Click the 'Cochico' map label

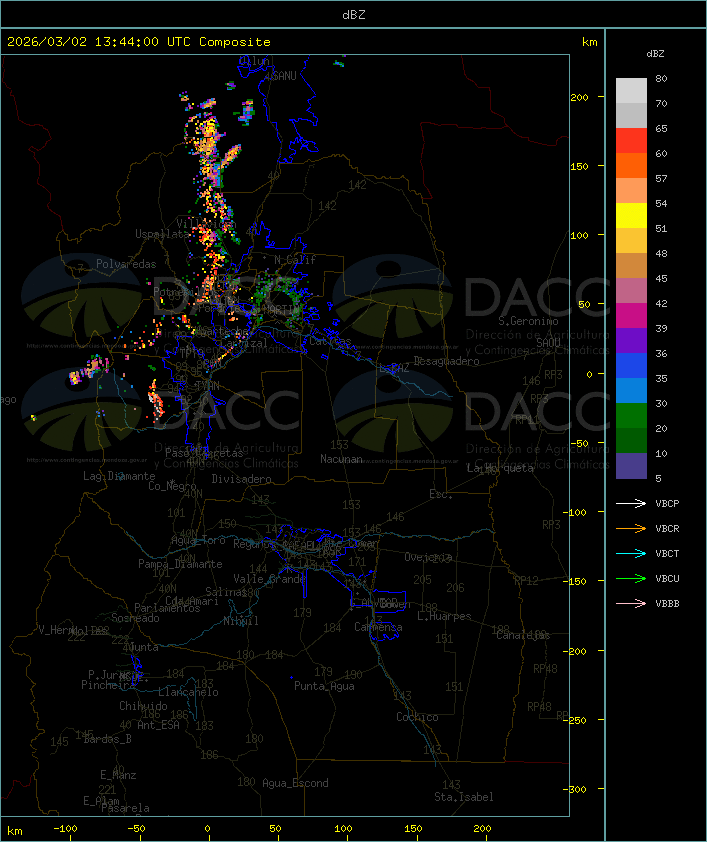pos(417,717)
